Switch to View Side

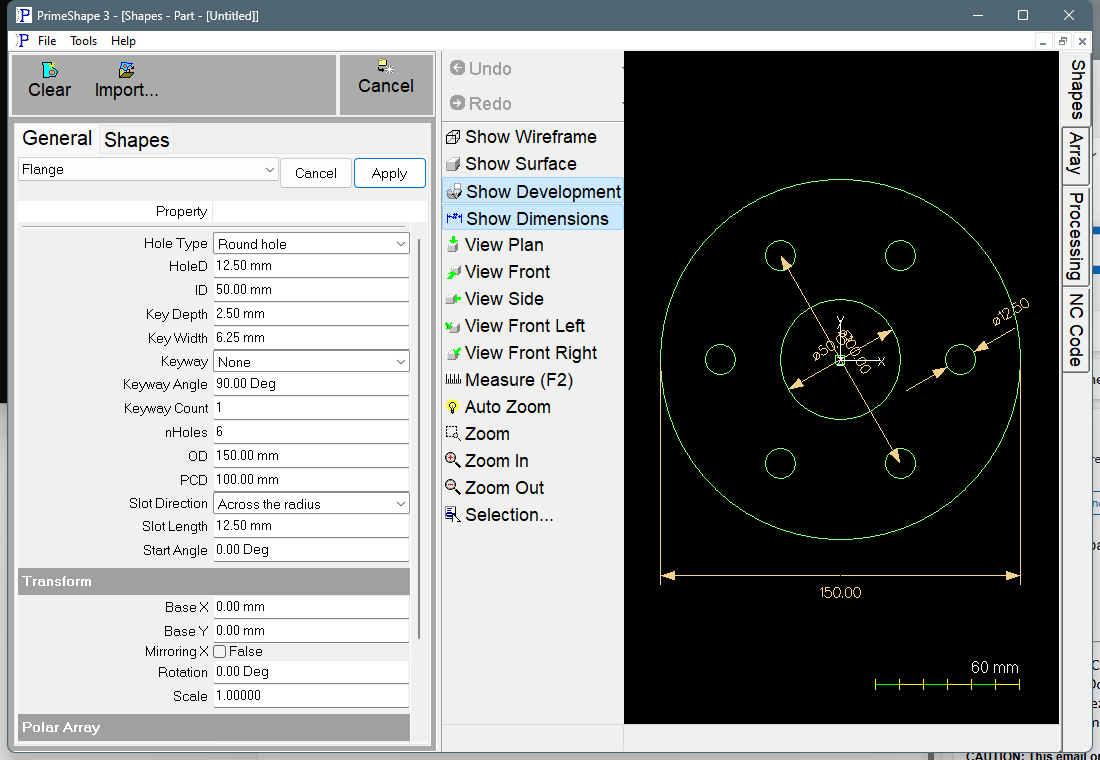click(495, 299)
